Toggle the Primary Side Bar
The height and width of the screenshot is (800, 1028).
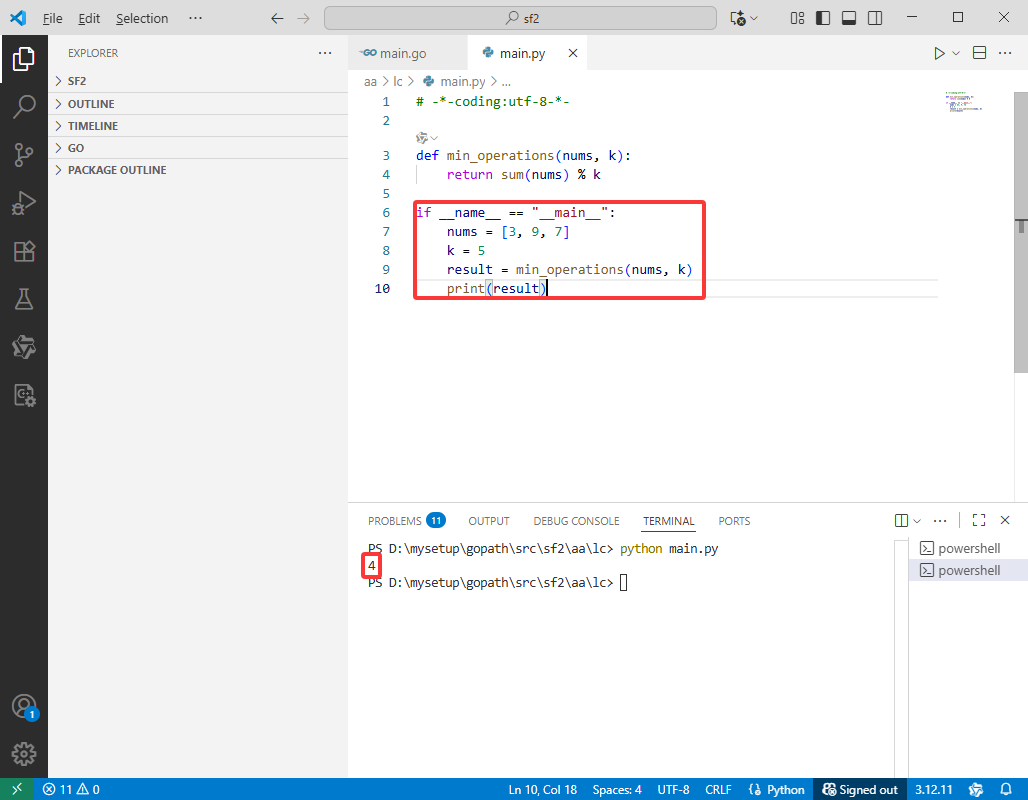pyautogui.click(x=823, y=18)
